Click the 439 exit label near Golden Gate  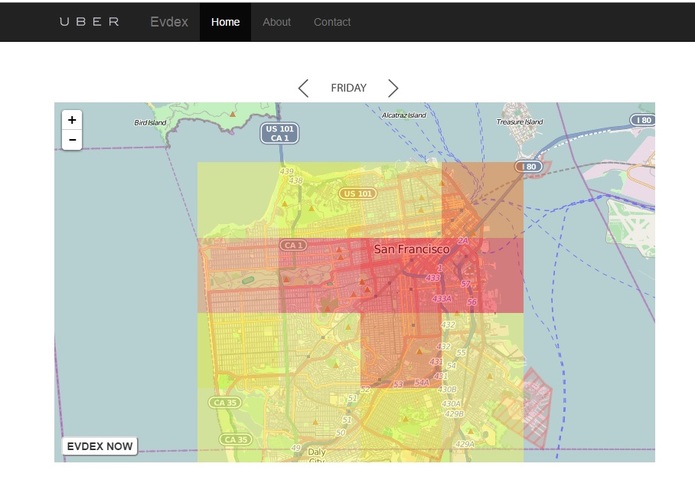point(286,171)
